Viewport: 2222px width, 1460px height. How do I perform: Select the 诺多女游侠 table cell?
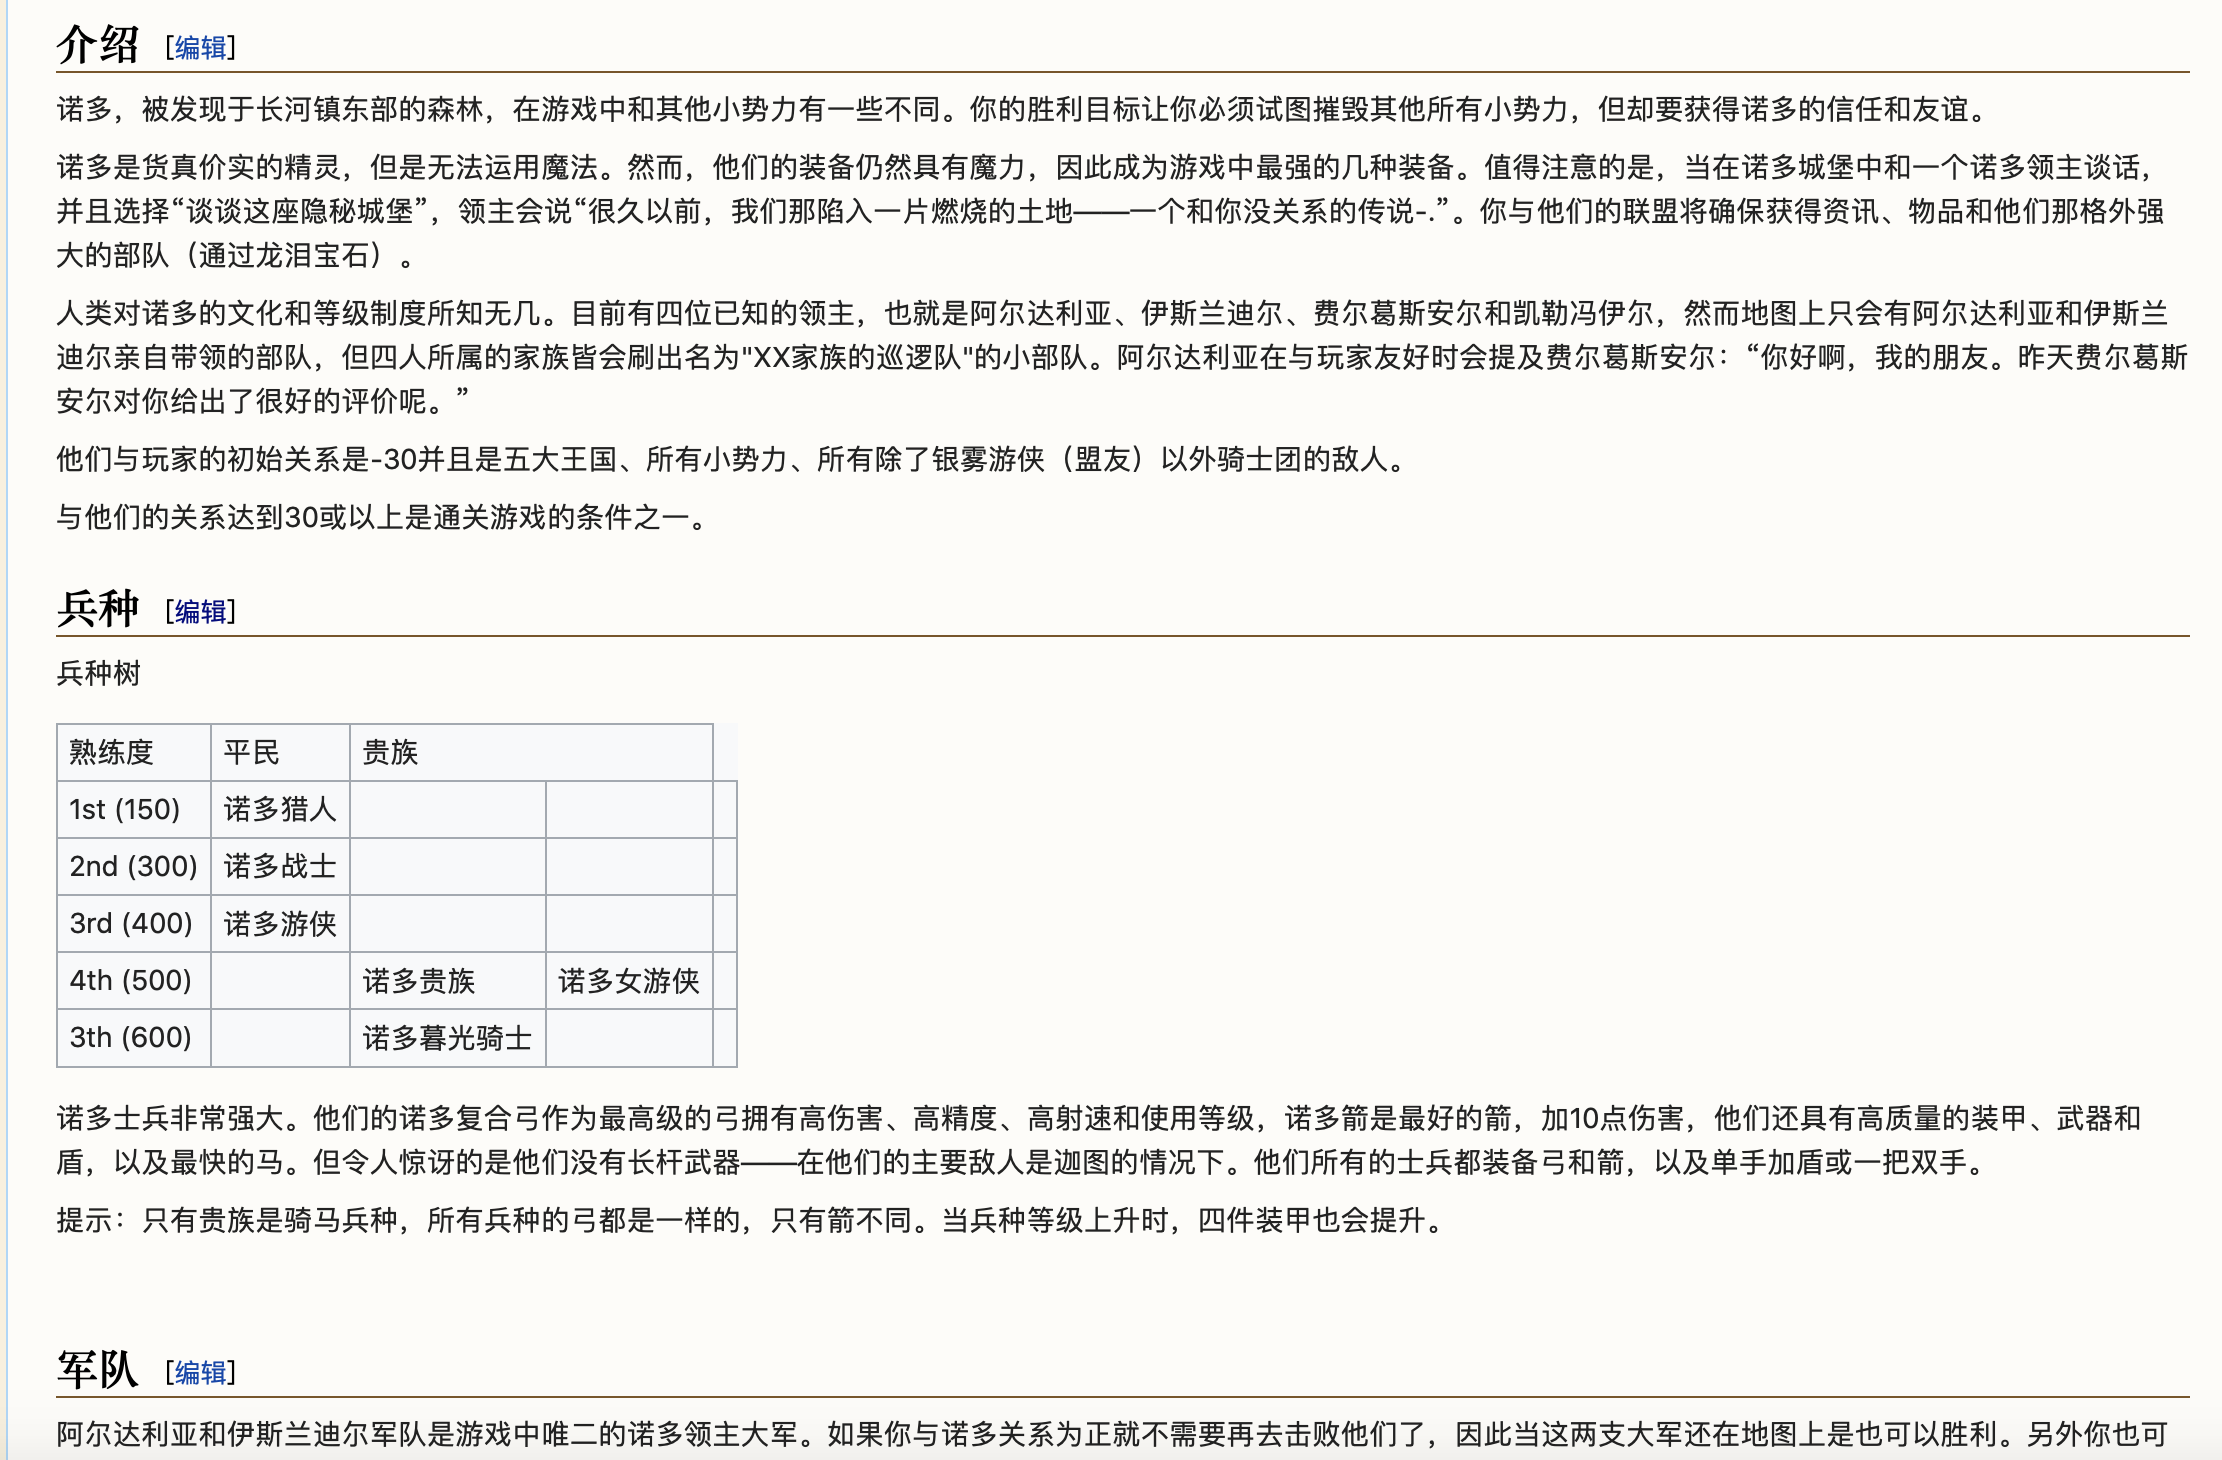coord(629,980)
